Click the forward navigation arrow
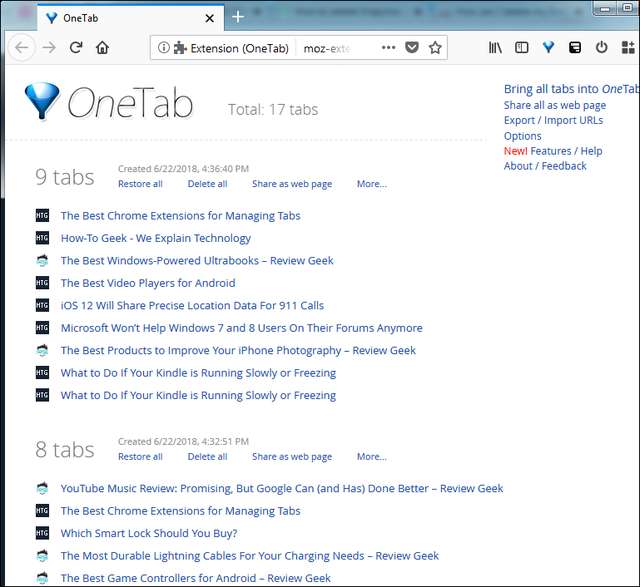This screenshot has width=640, height=587. [x=49, y=48]
